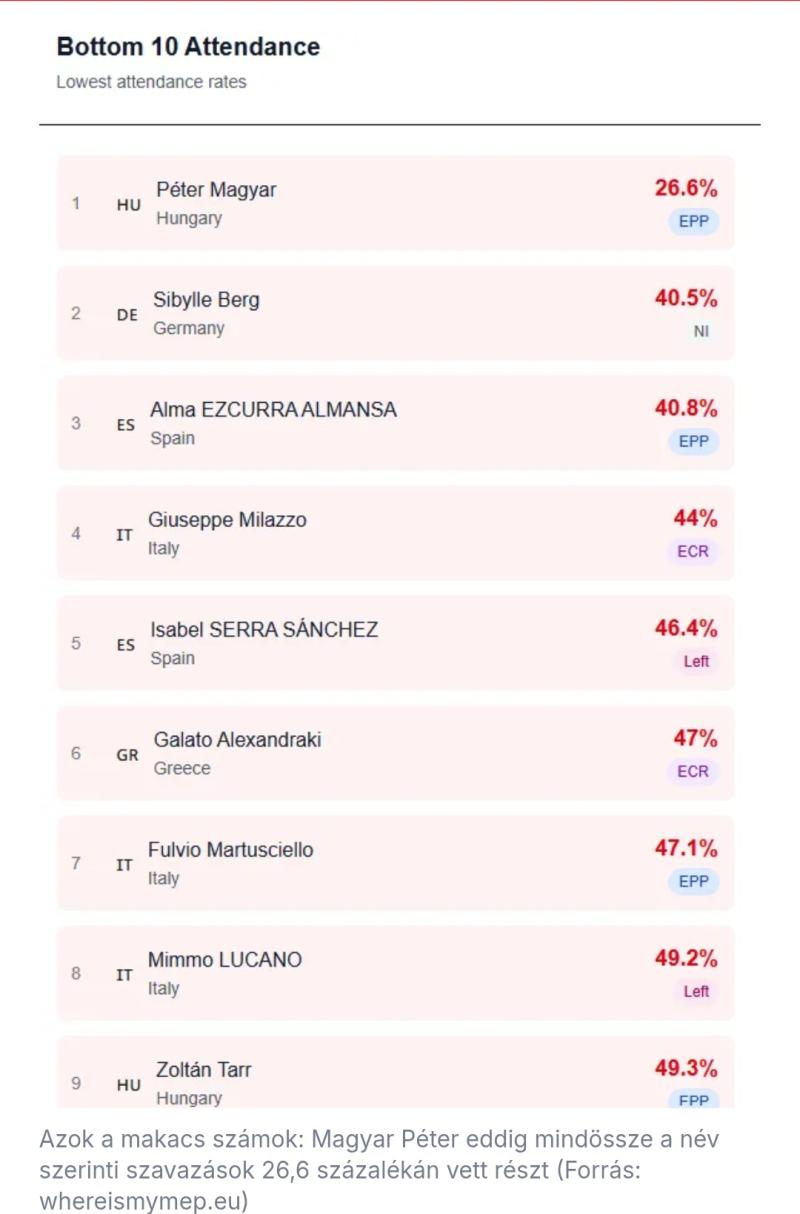Click the Bottom 10 Attendance heading

[x=188, y=47]
